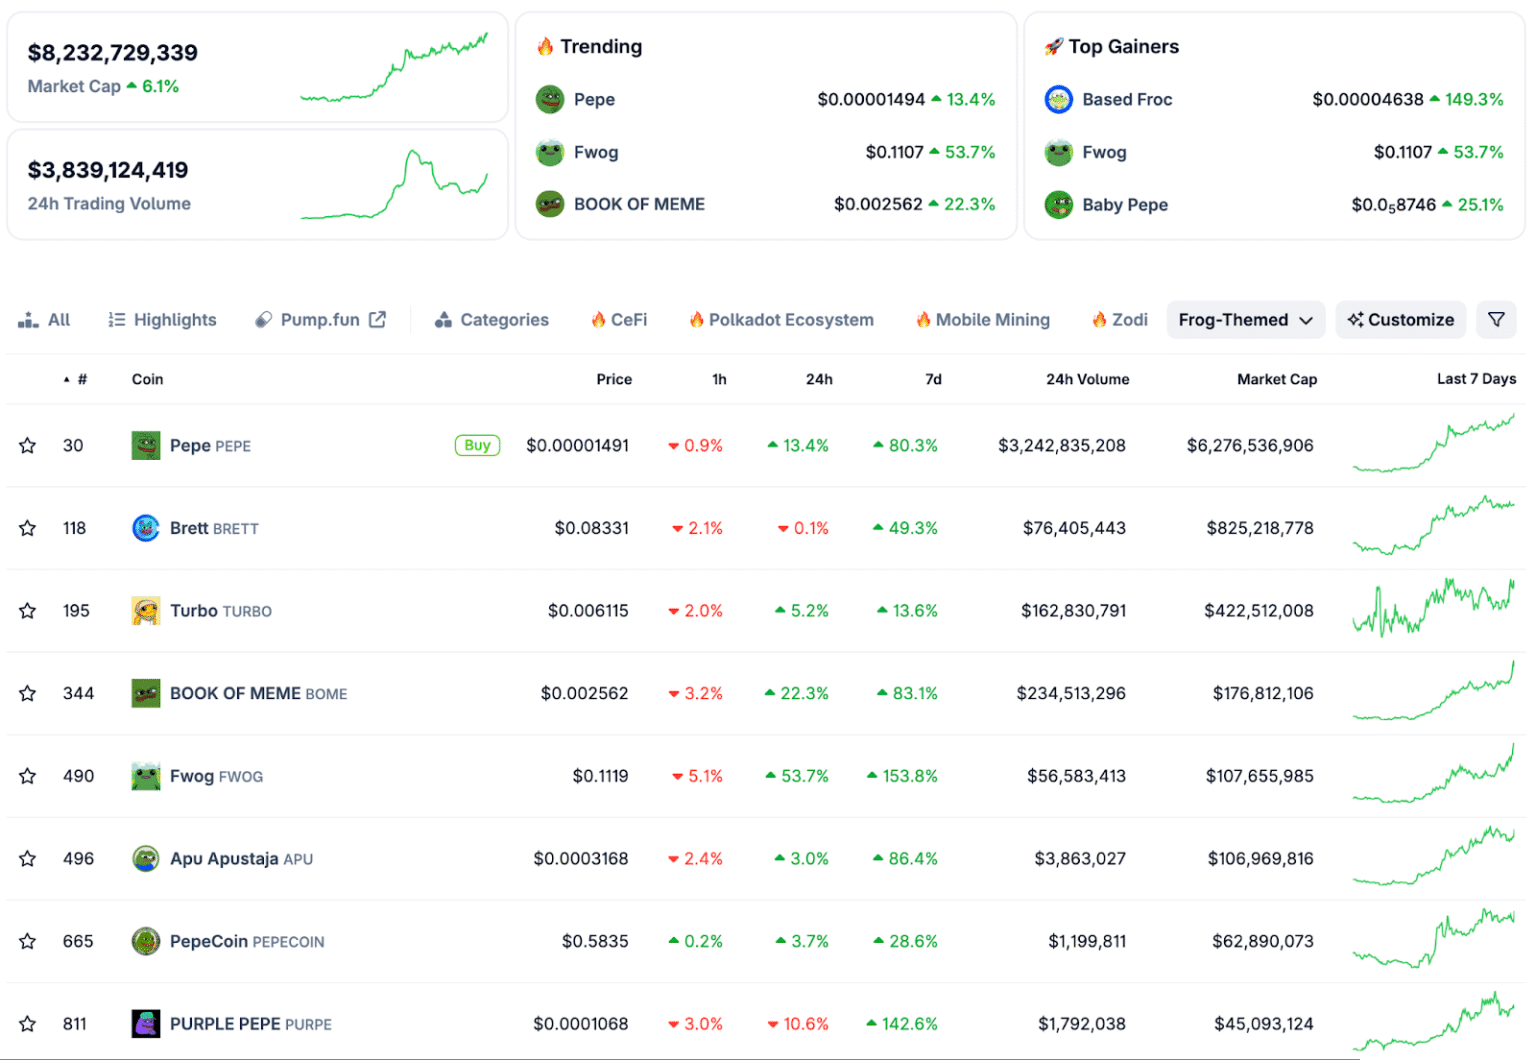
Task: Click the 10.6% 24h drop for PURPLE PEPE
Action: [798, 1024]
